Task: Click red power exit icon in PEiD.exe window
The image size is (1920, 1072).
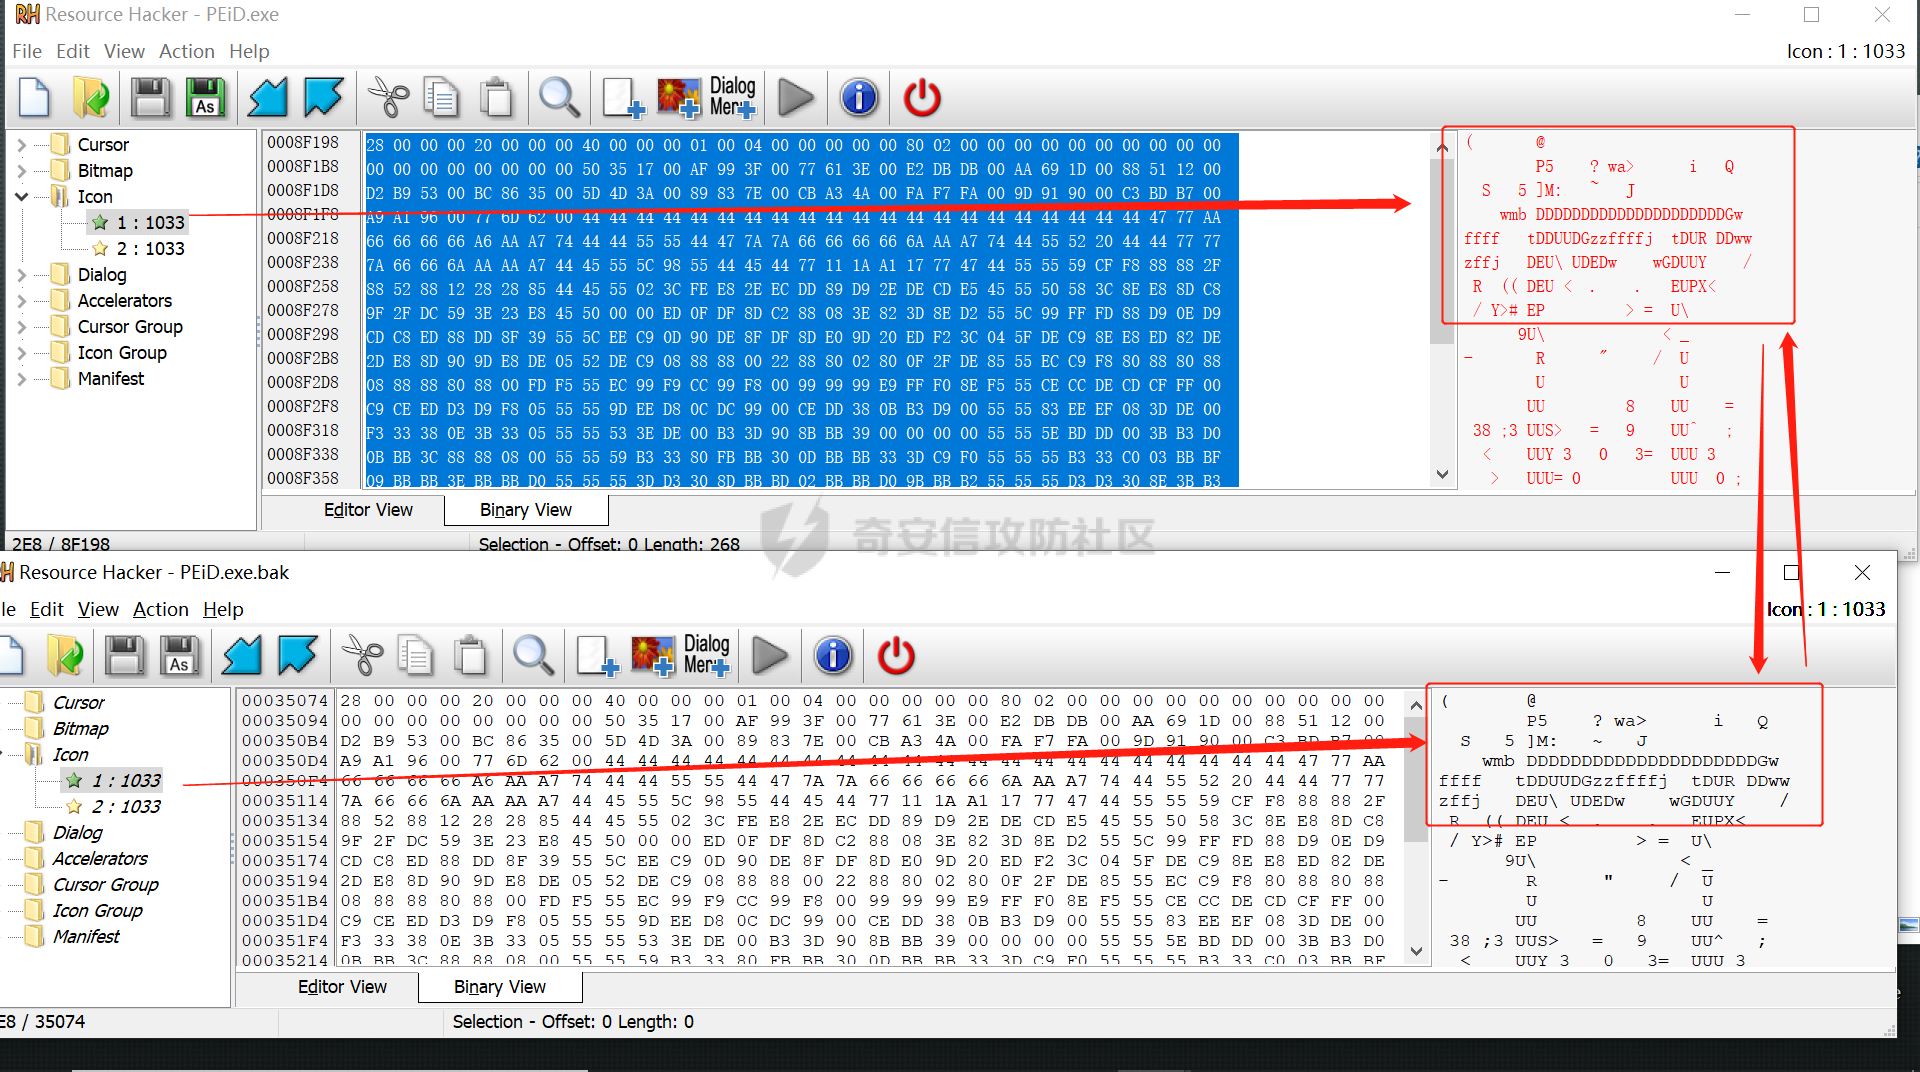Action: click(x=922, y=98)
